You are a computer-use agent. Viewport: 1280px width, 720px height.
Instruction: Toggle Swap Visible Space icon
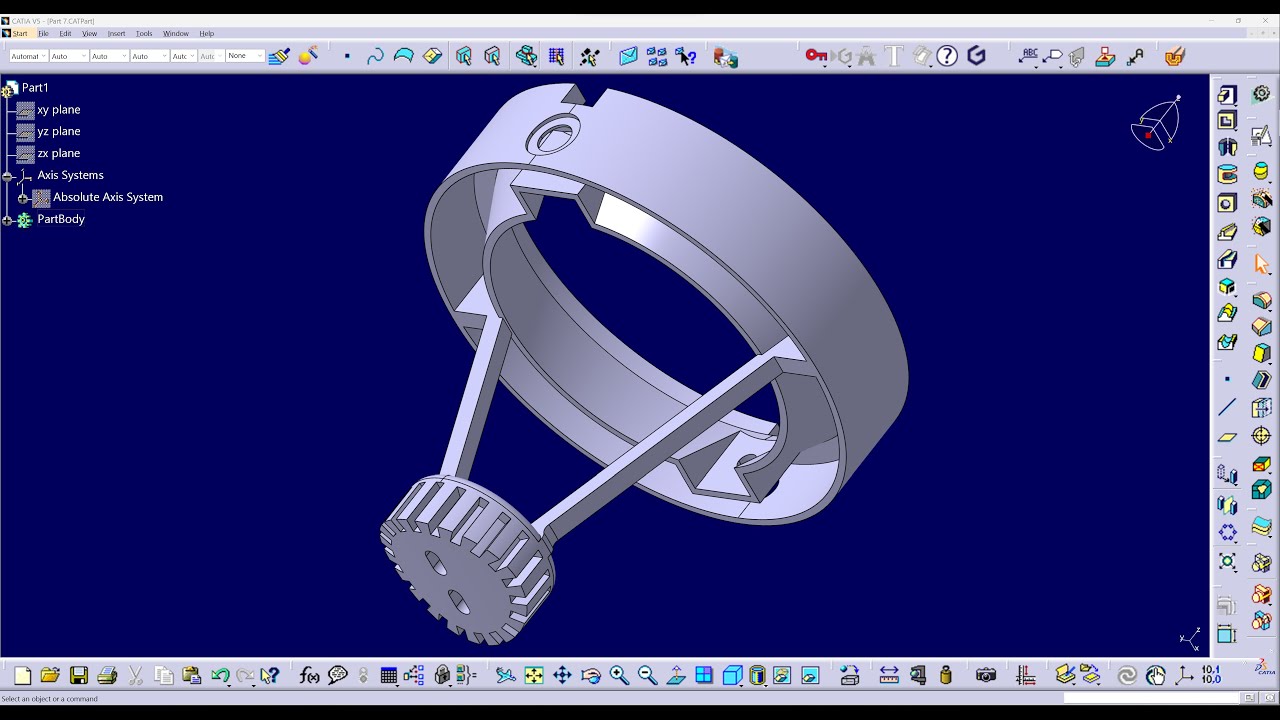pyautogui.click(x=810, y=676)
